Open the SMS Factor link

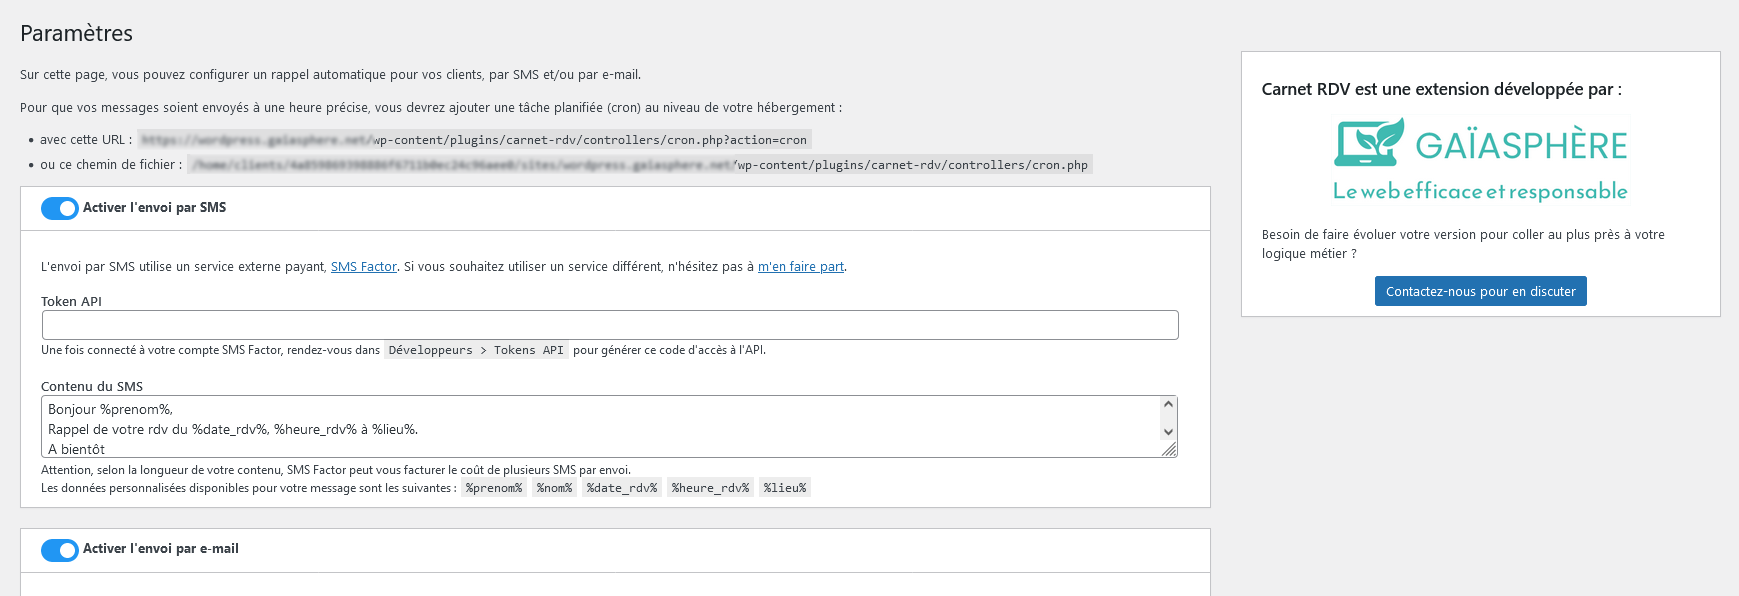click(364, 267)
